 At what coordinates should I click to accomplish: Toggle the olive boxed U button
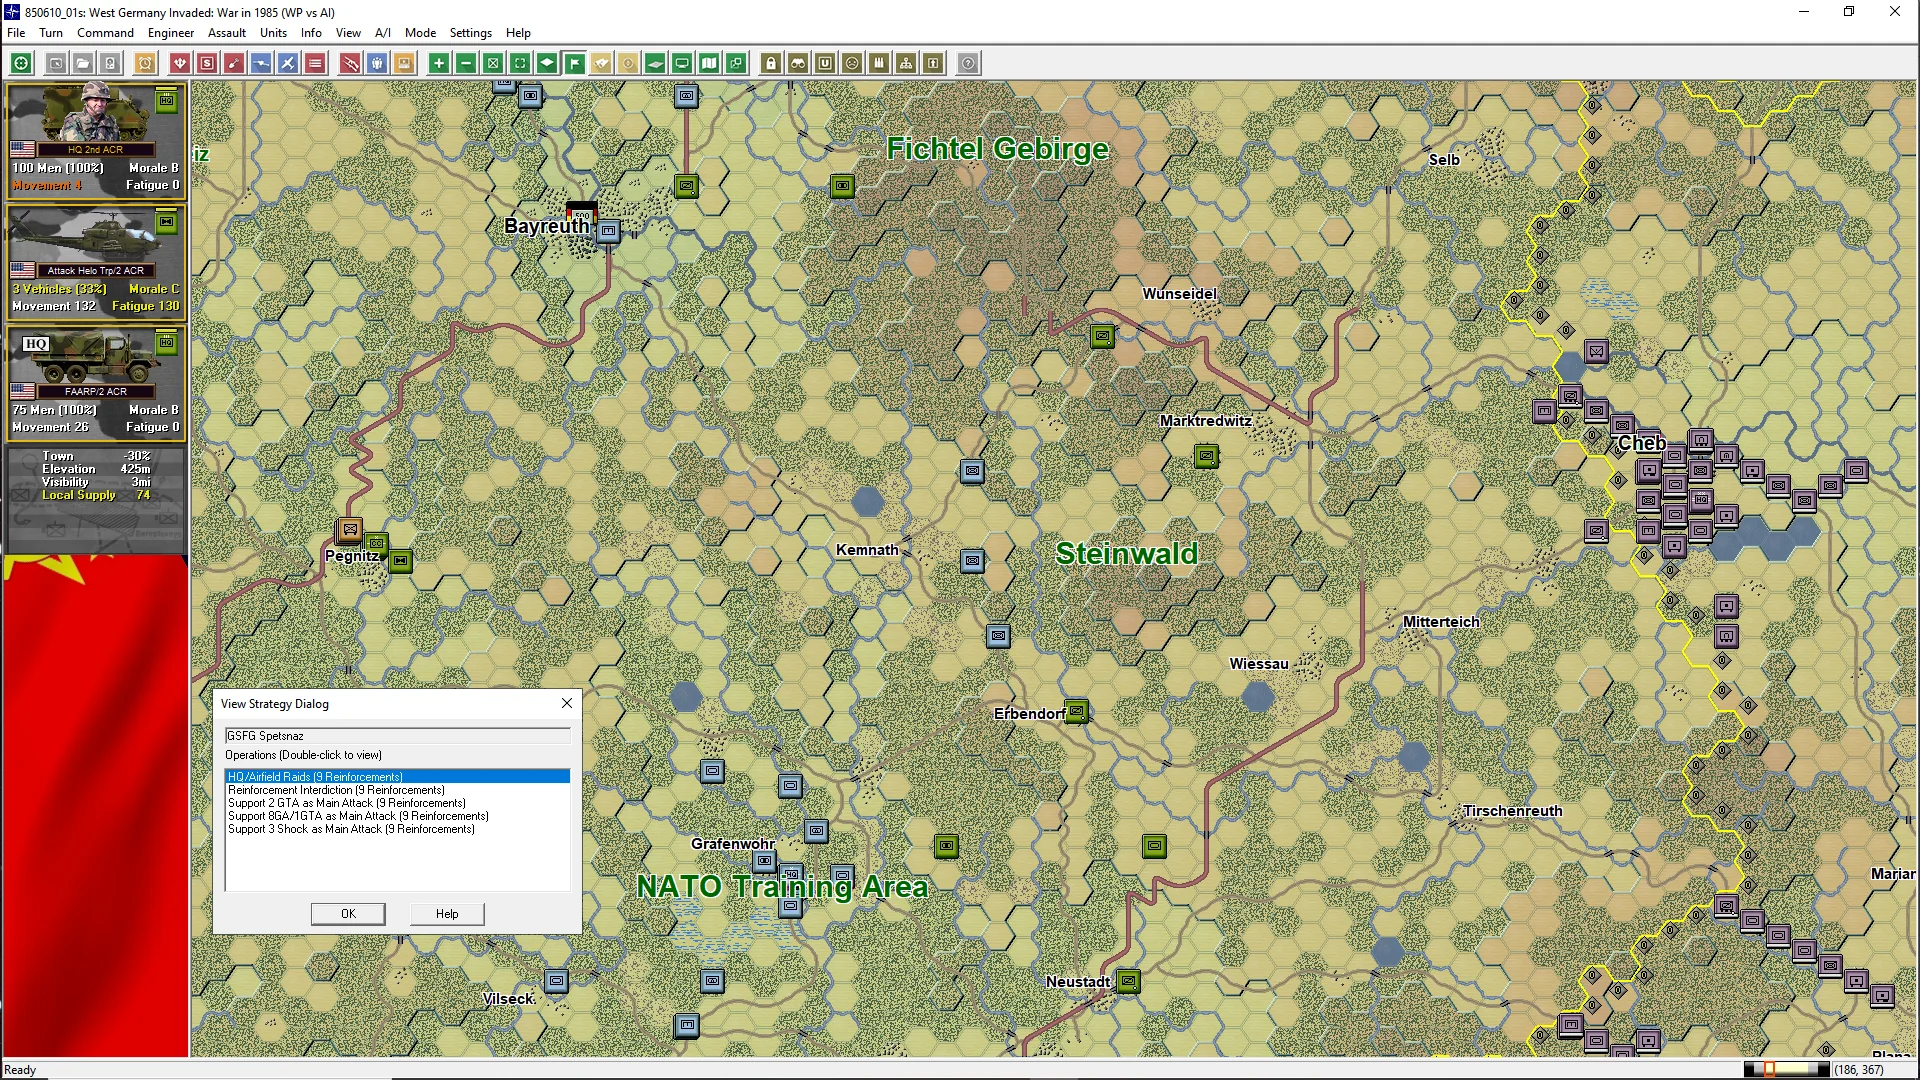coord(825,63)
